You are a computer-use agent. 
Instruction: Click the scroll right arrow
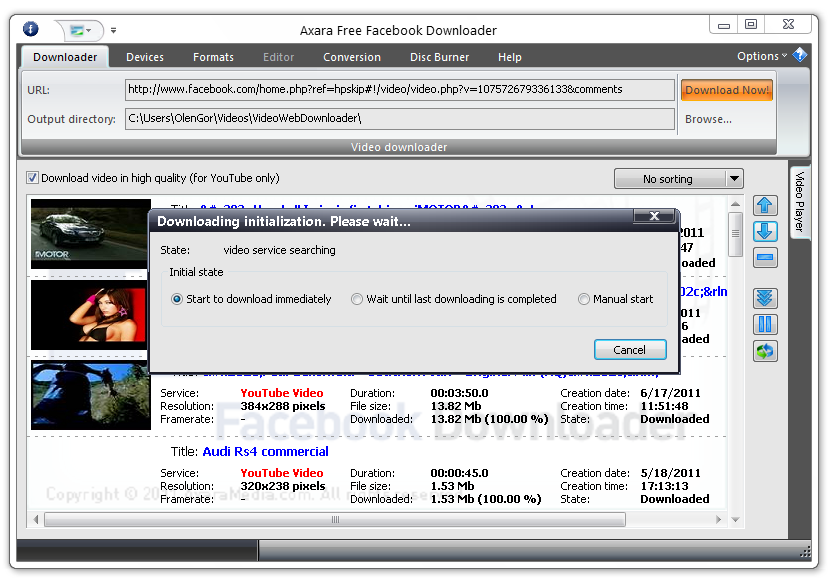[718, 520]
